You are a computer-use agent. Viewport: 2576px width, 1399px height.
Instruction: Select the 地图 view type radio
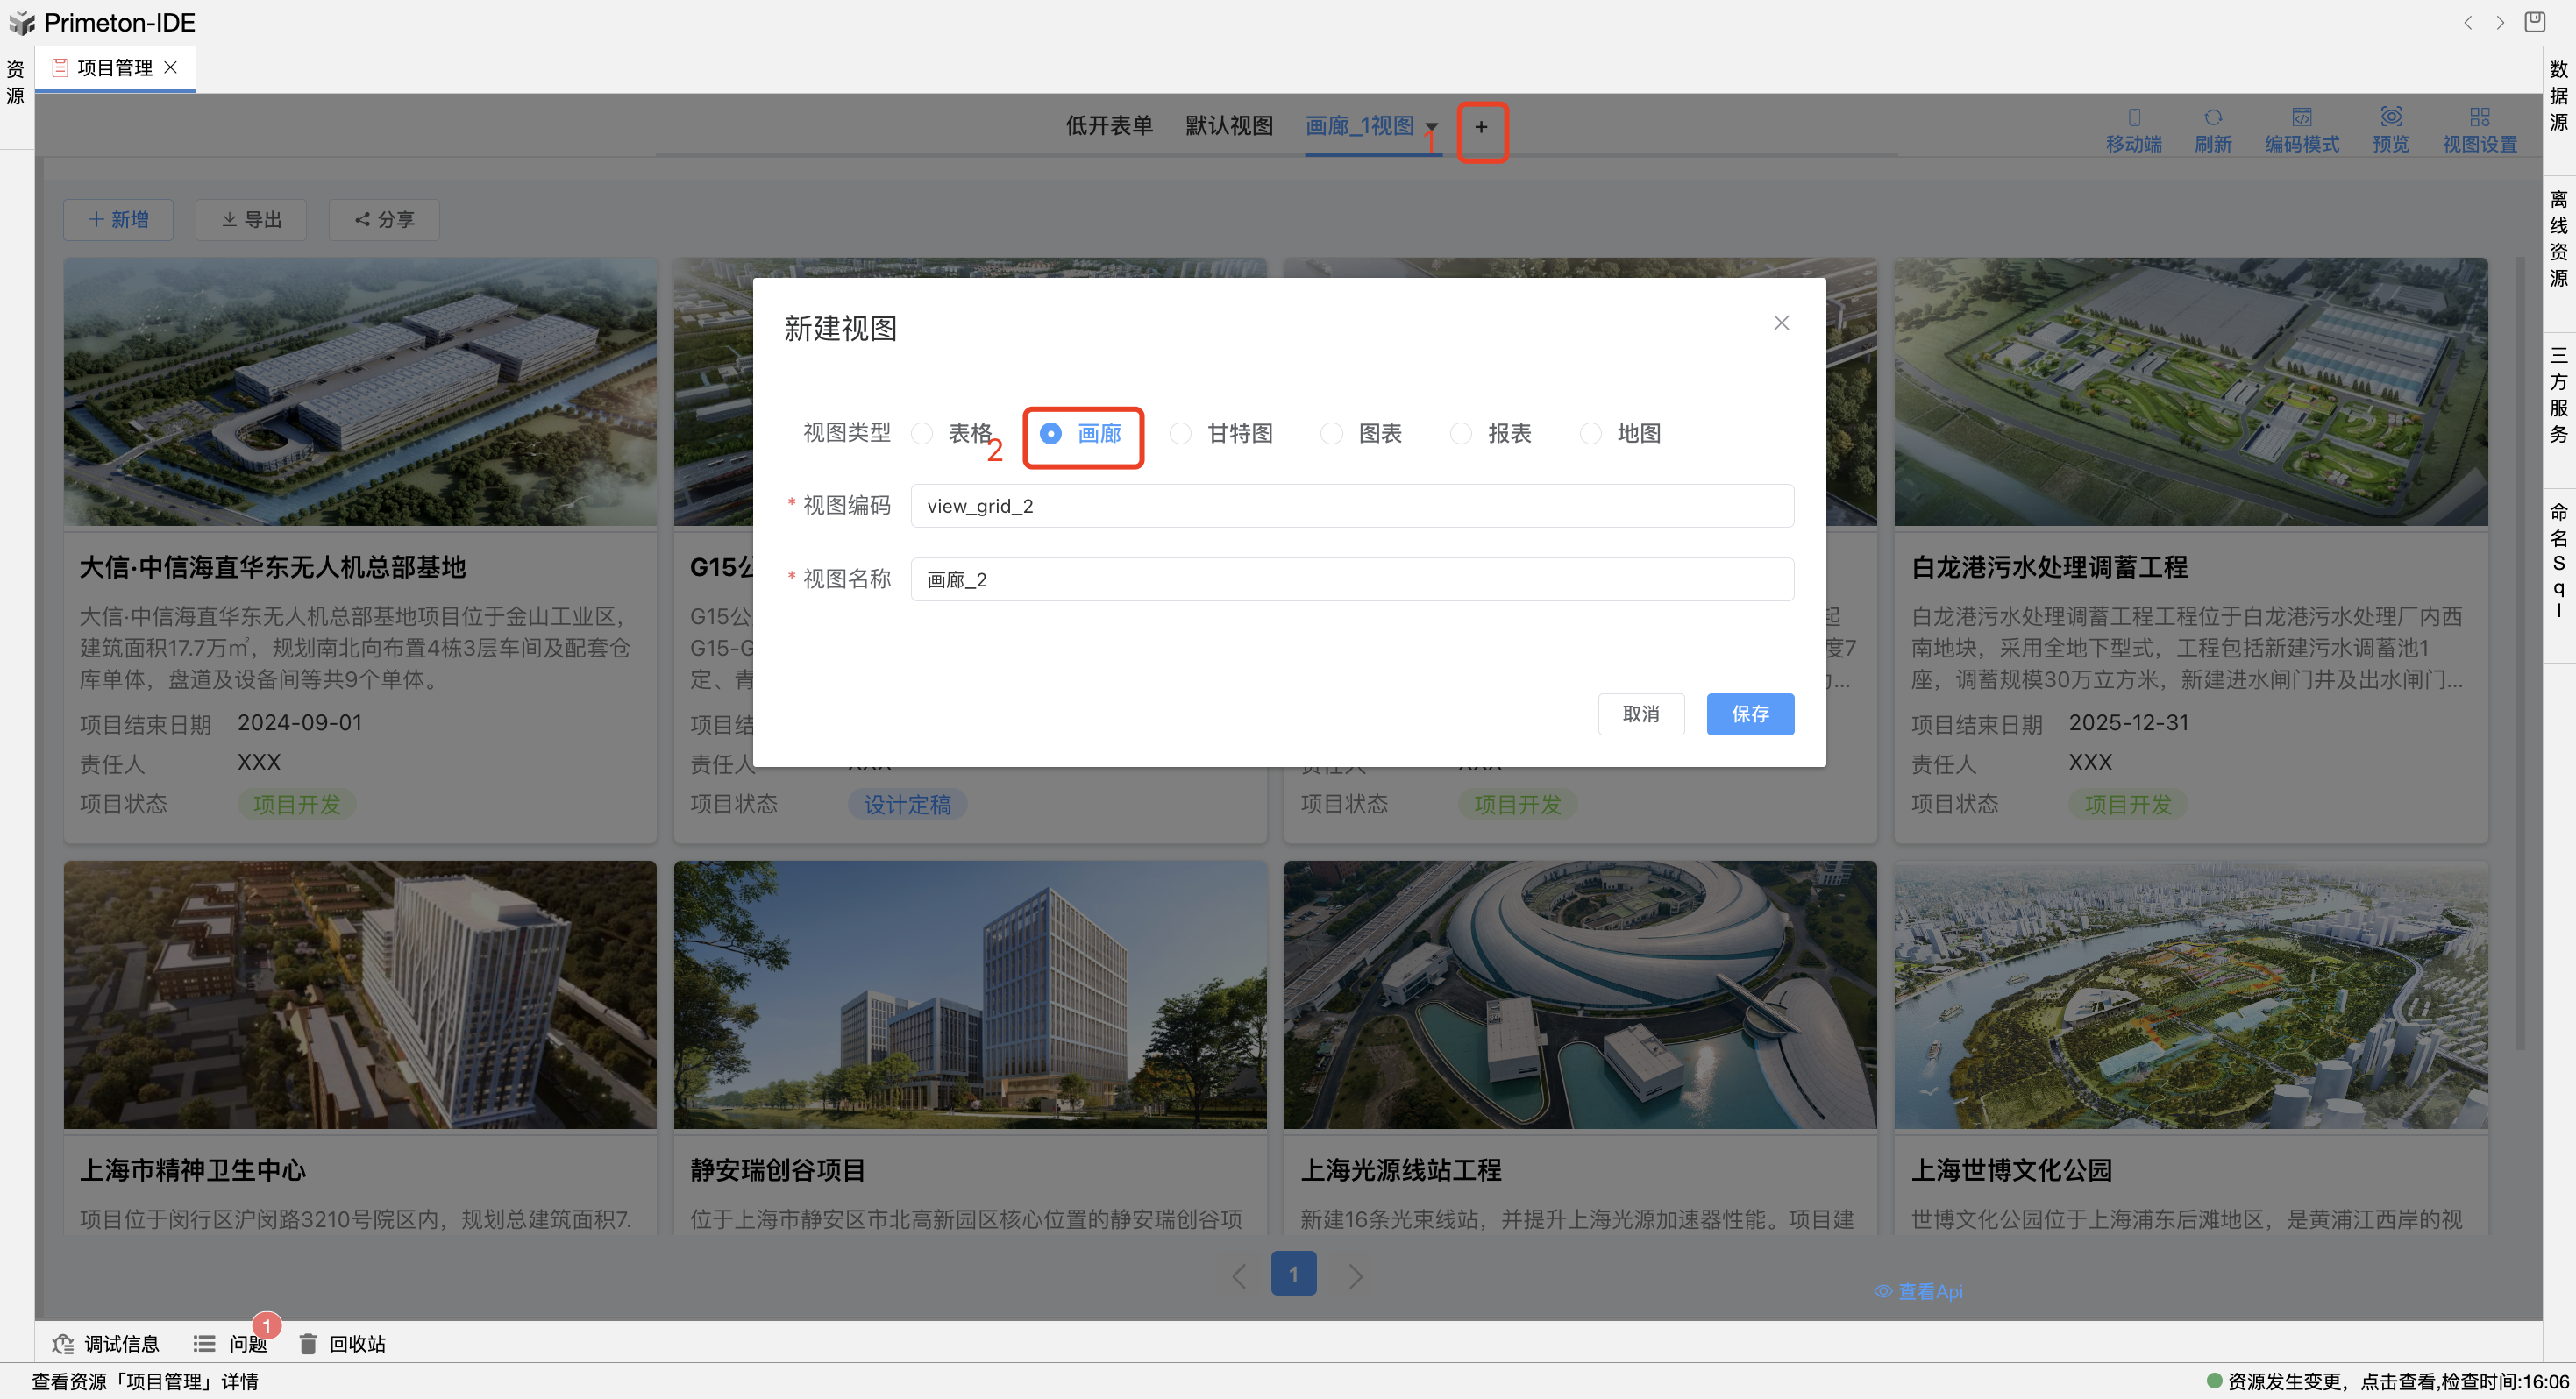[1590, 433]
